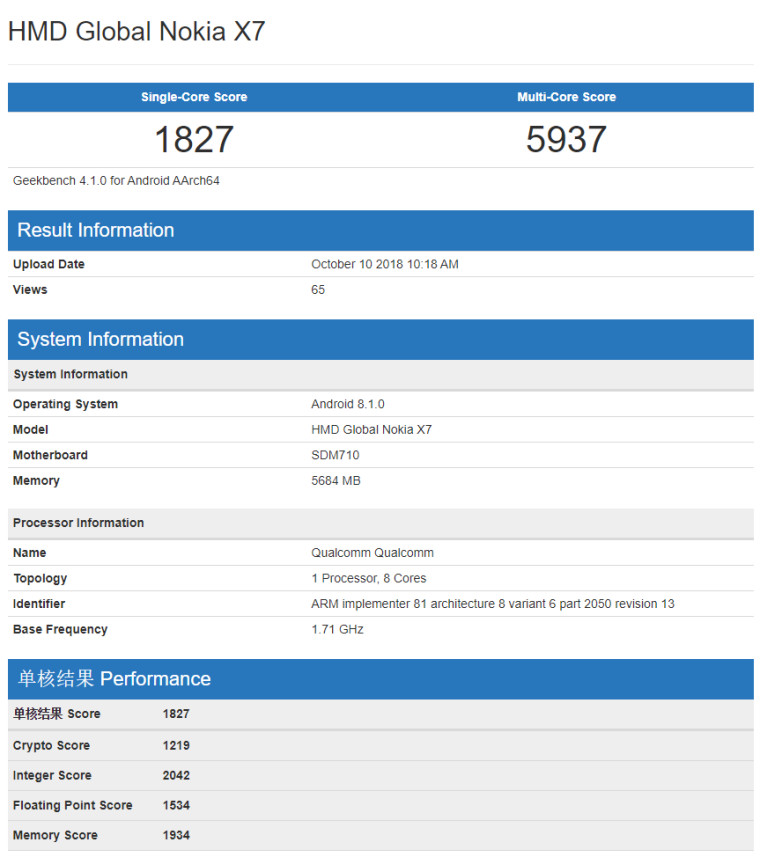Select the Views label
Viewport: 760px width, 857px height.
tap(30, 290)
